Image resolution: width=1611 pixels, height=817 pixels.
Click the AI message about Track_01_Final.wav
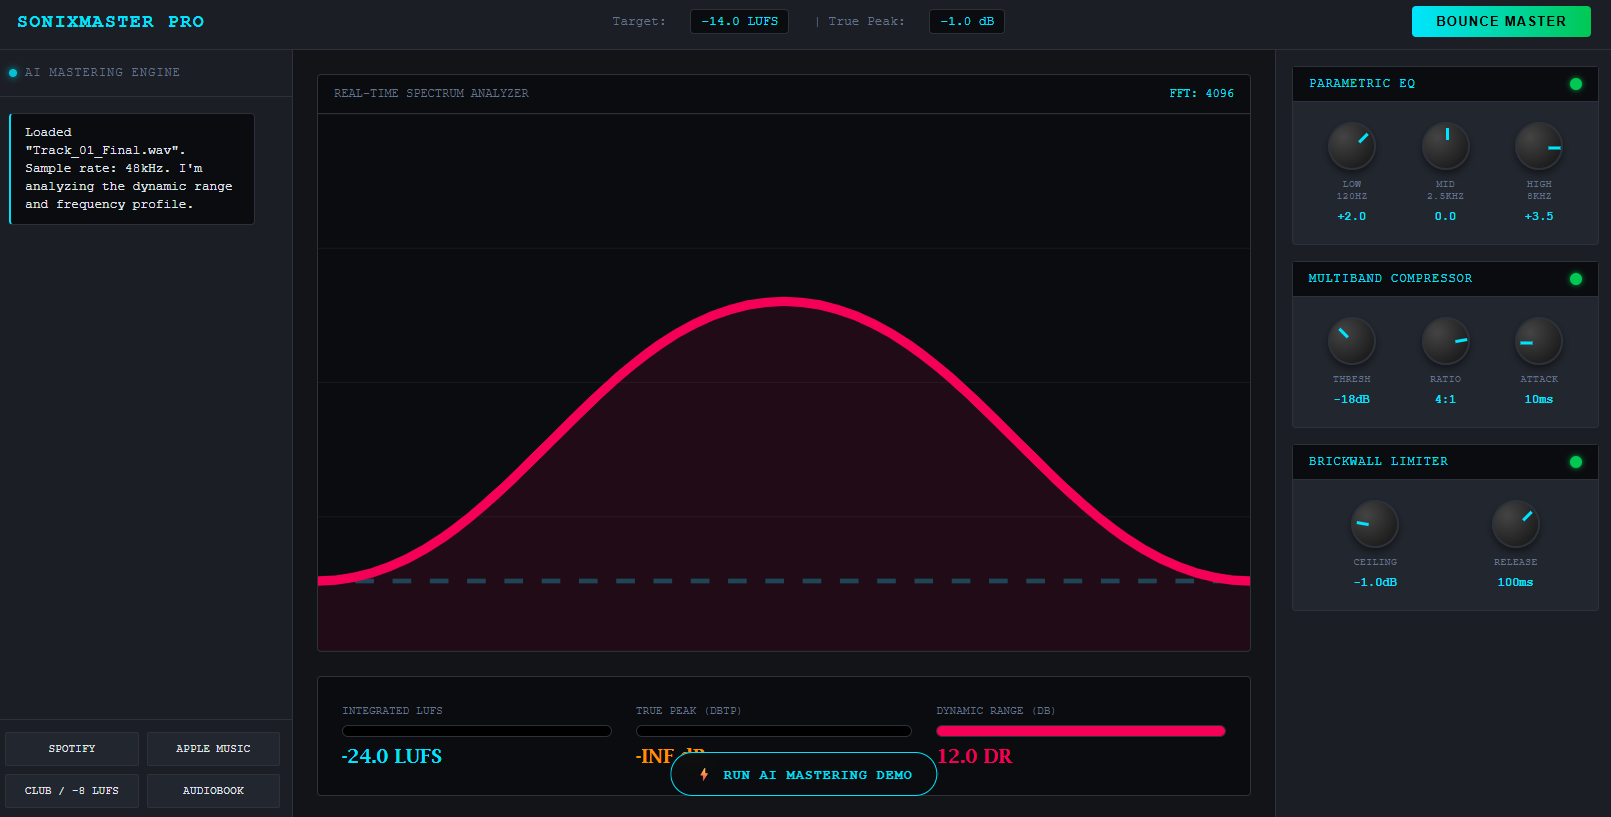[132, 168]
